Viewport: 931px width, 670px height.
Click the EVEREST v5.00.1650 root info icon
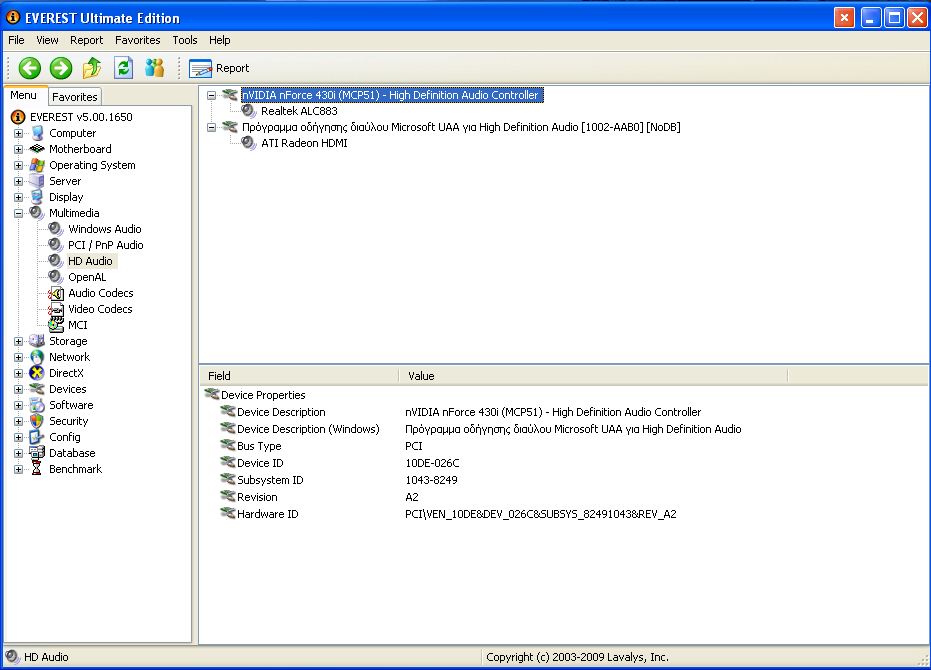[18, 117]
